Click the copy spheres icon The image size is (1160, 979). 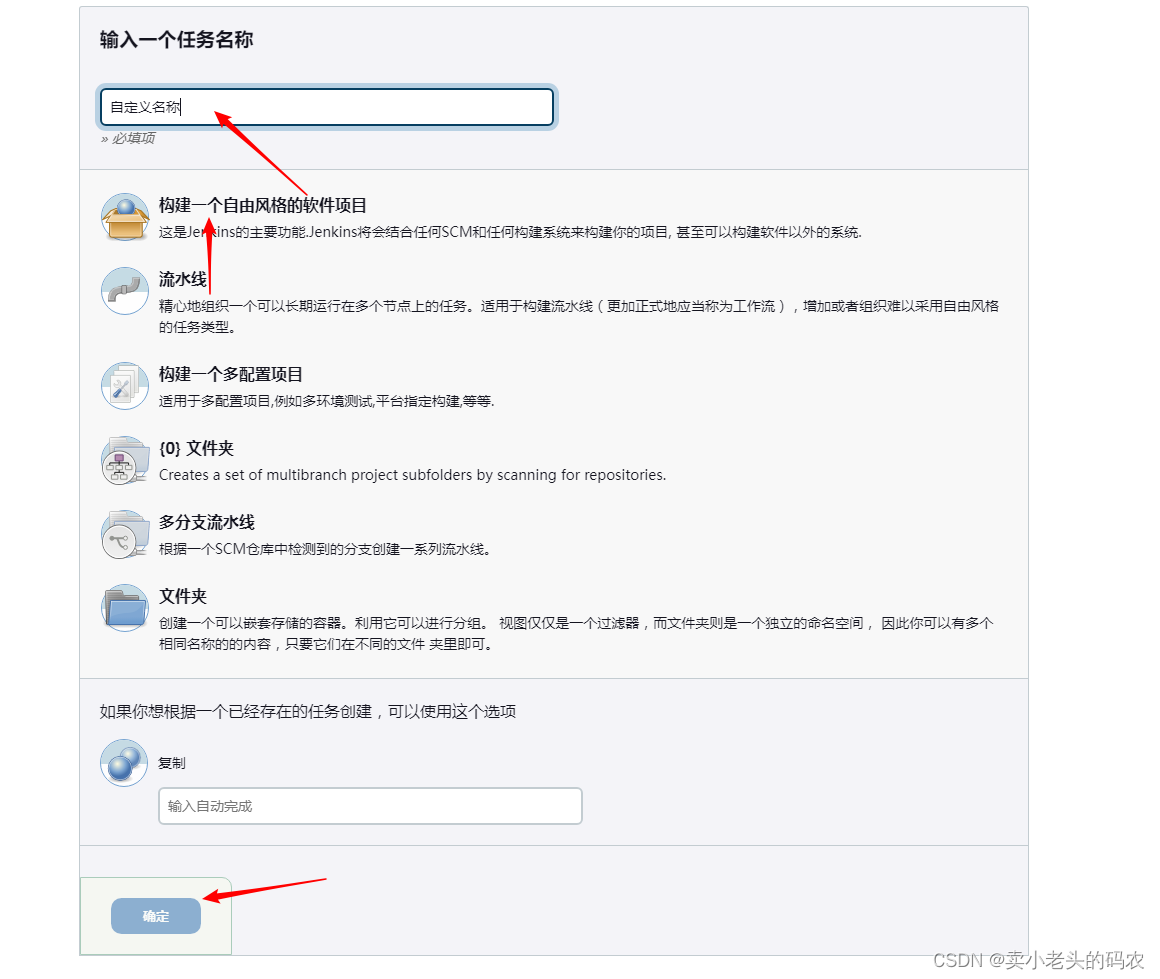tap(124, 763)
